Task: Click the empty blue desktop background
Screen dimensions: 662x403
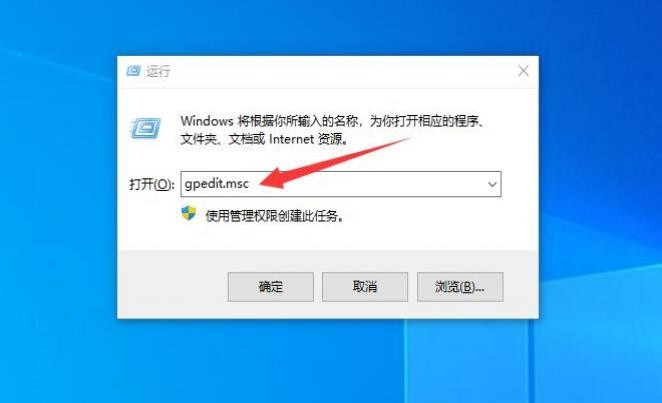Action: pos(55,211)
